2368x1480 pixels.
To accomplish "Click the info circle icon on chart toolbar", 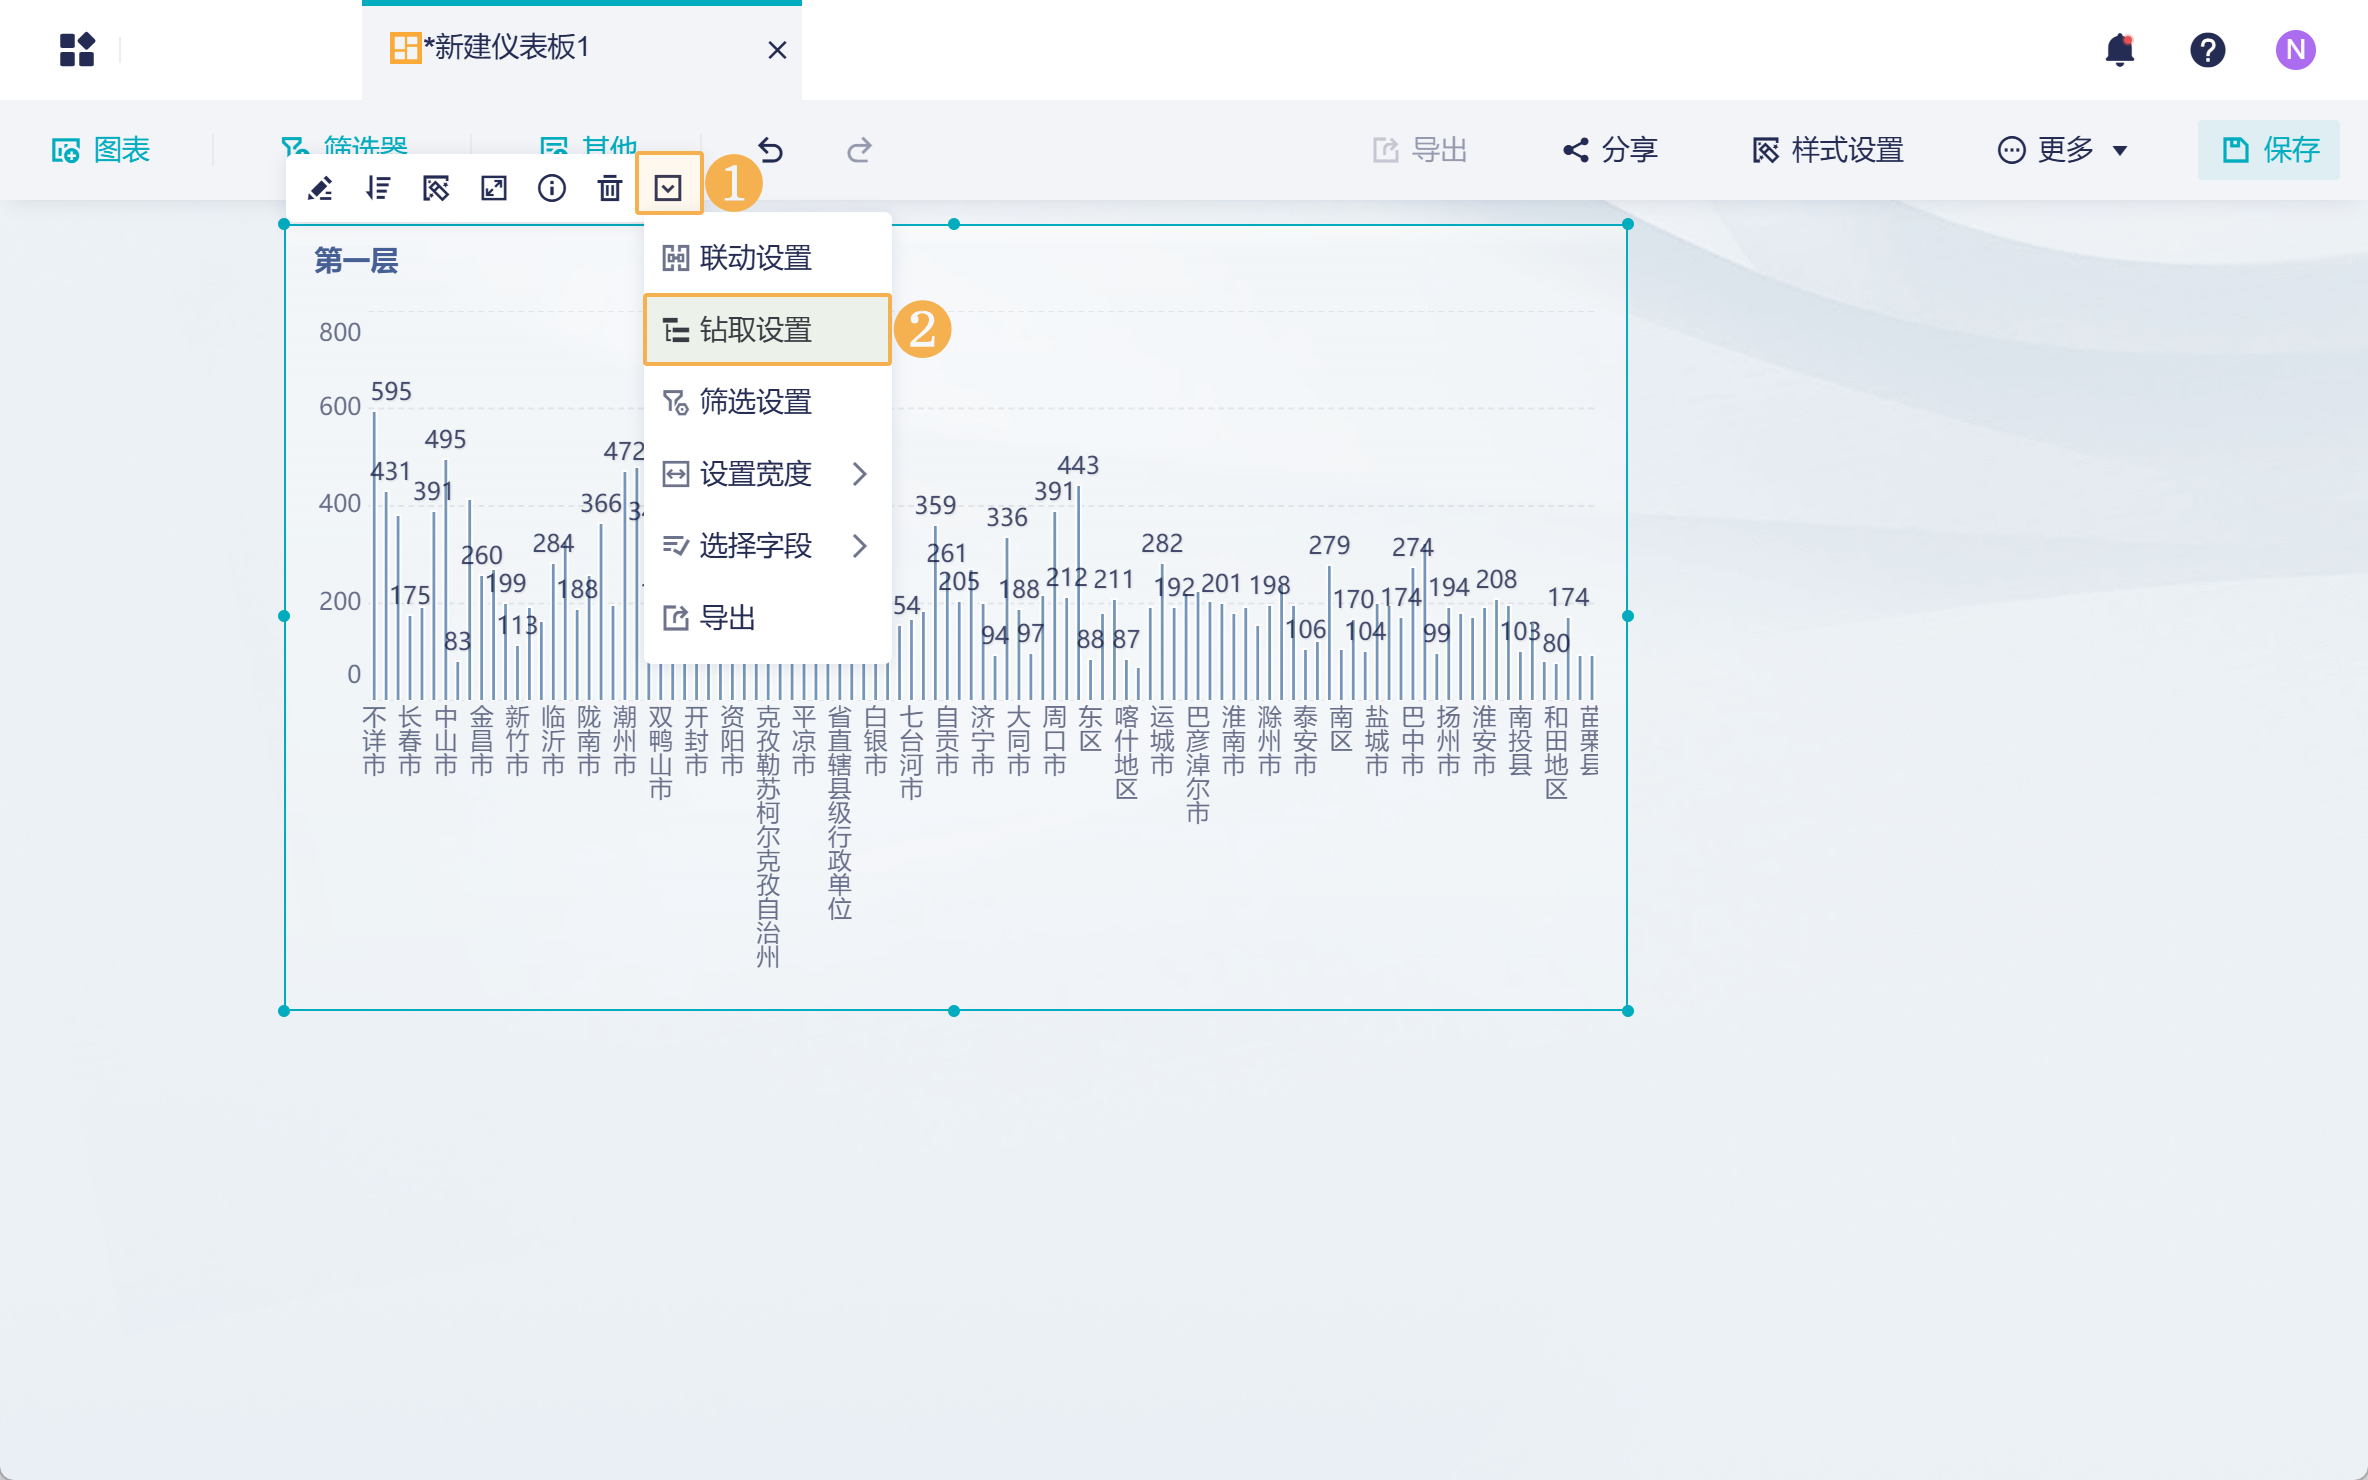I will point(552,188).
